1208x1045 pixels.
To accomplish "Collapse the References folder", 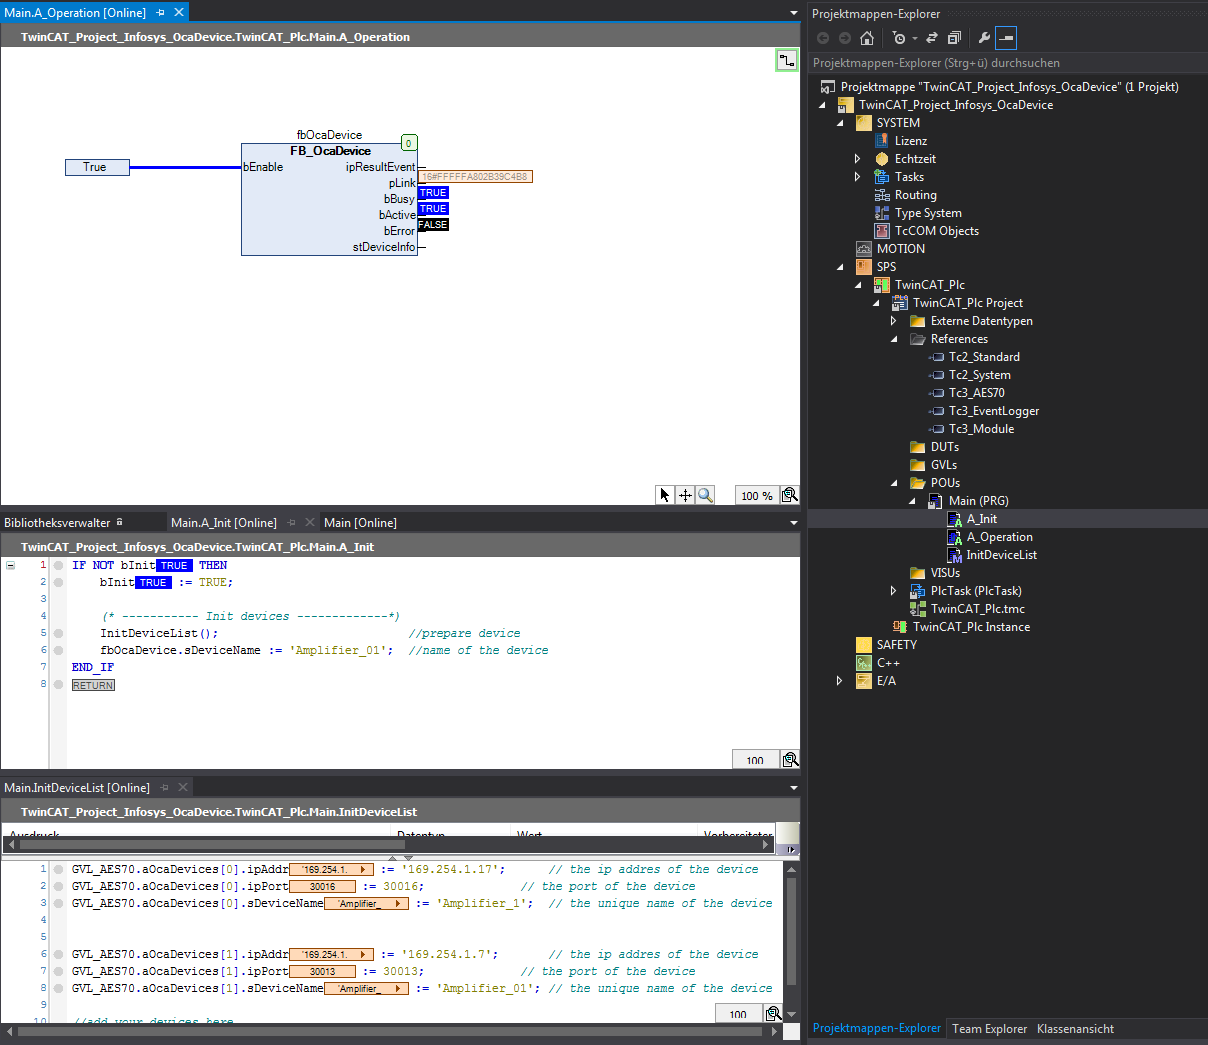I will click(x=894, y=339).
